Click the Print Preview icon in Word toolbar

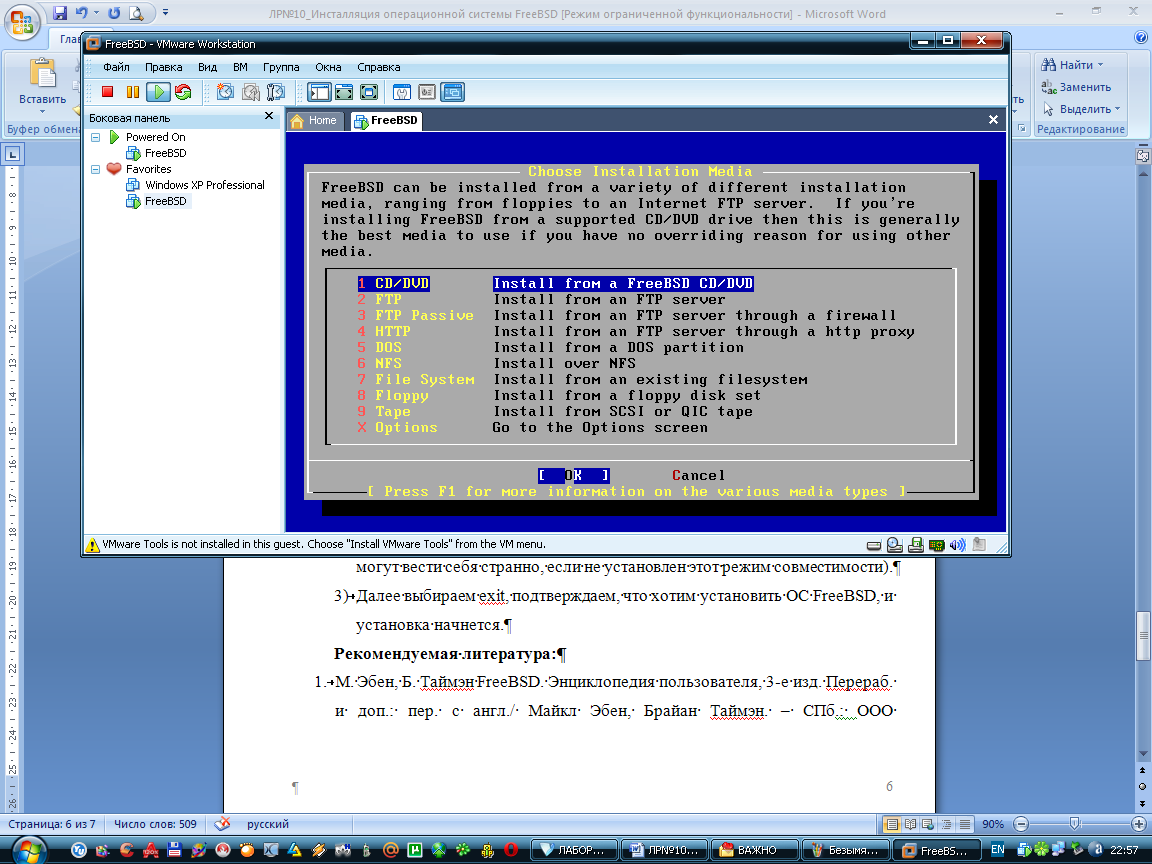click(137, 12)
